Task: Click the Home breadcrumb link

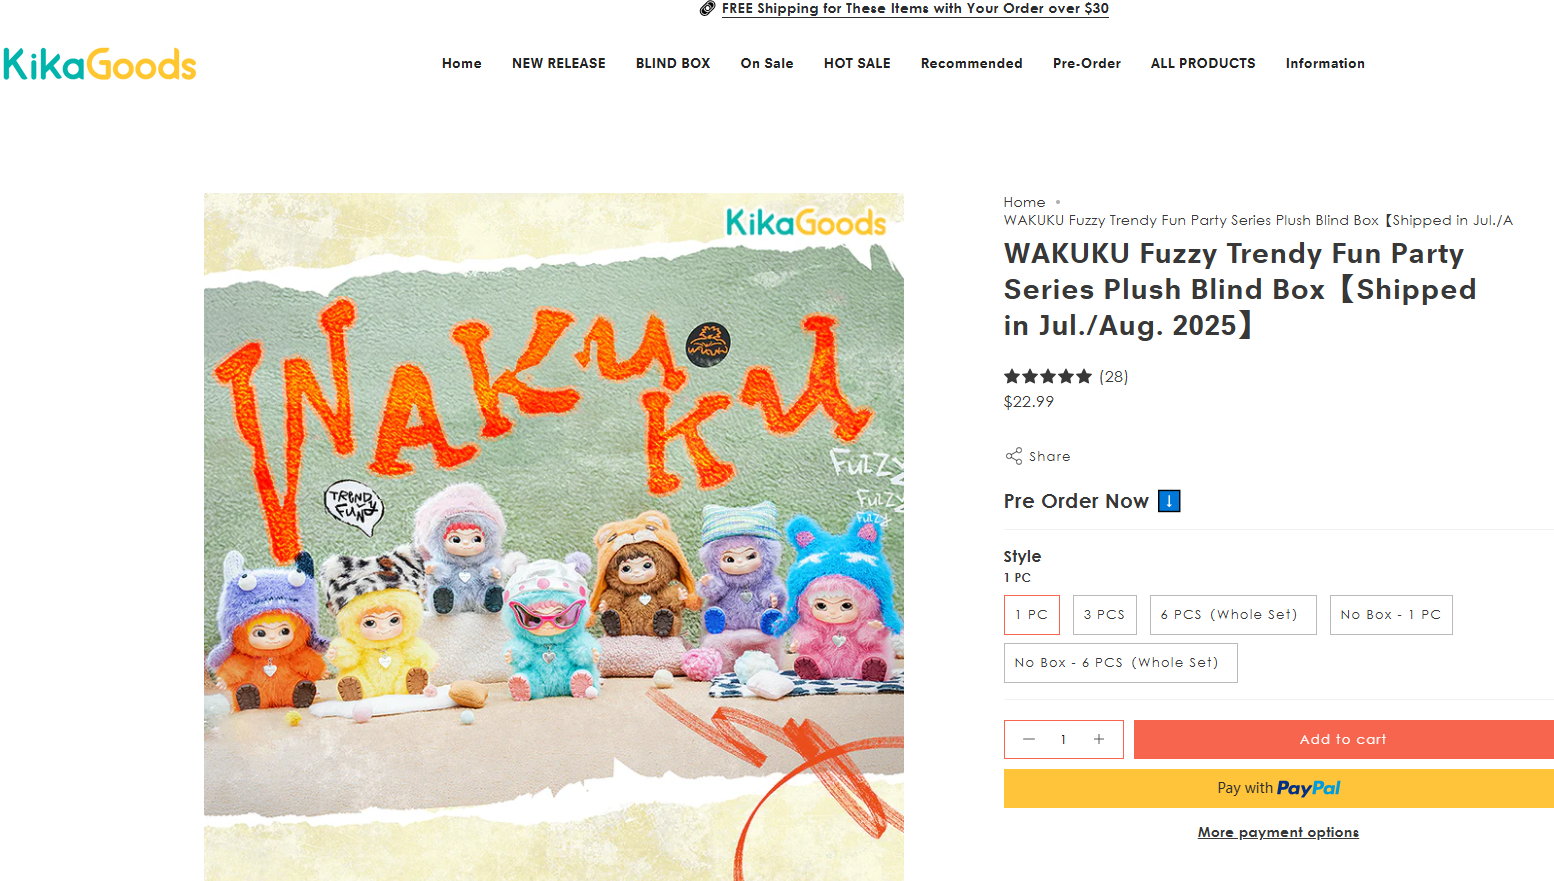Action: [x=1024, y=202]
